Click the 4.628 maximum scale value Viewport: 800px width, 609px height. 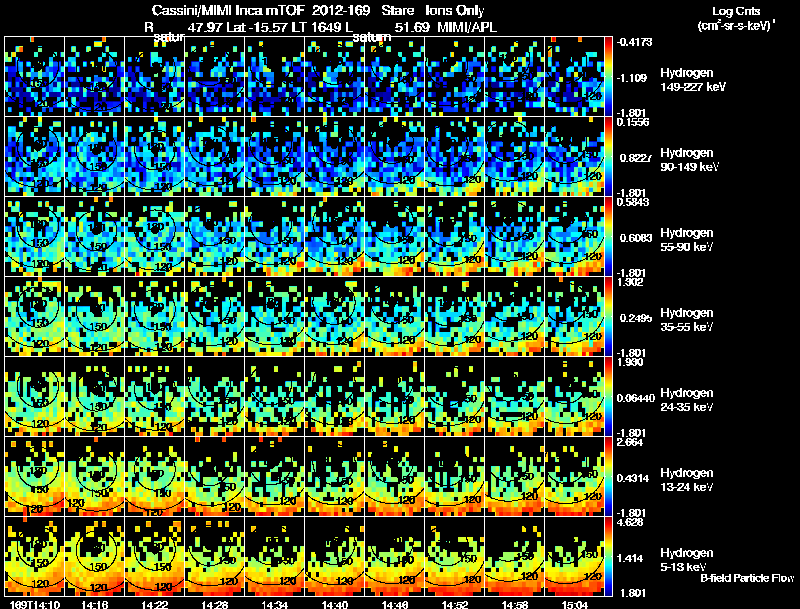(x=630, y=522)
